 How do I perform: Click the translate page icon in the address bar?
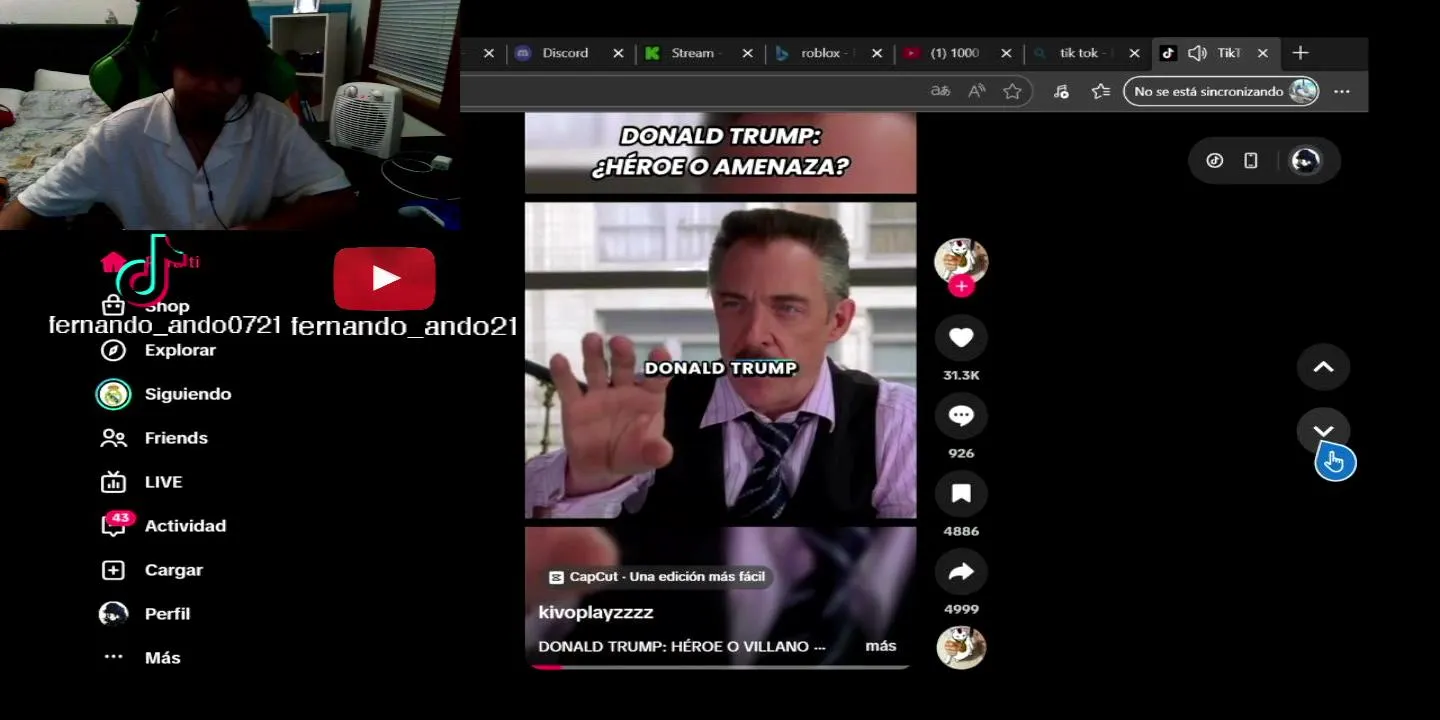940,91
